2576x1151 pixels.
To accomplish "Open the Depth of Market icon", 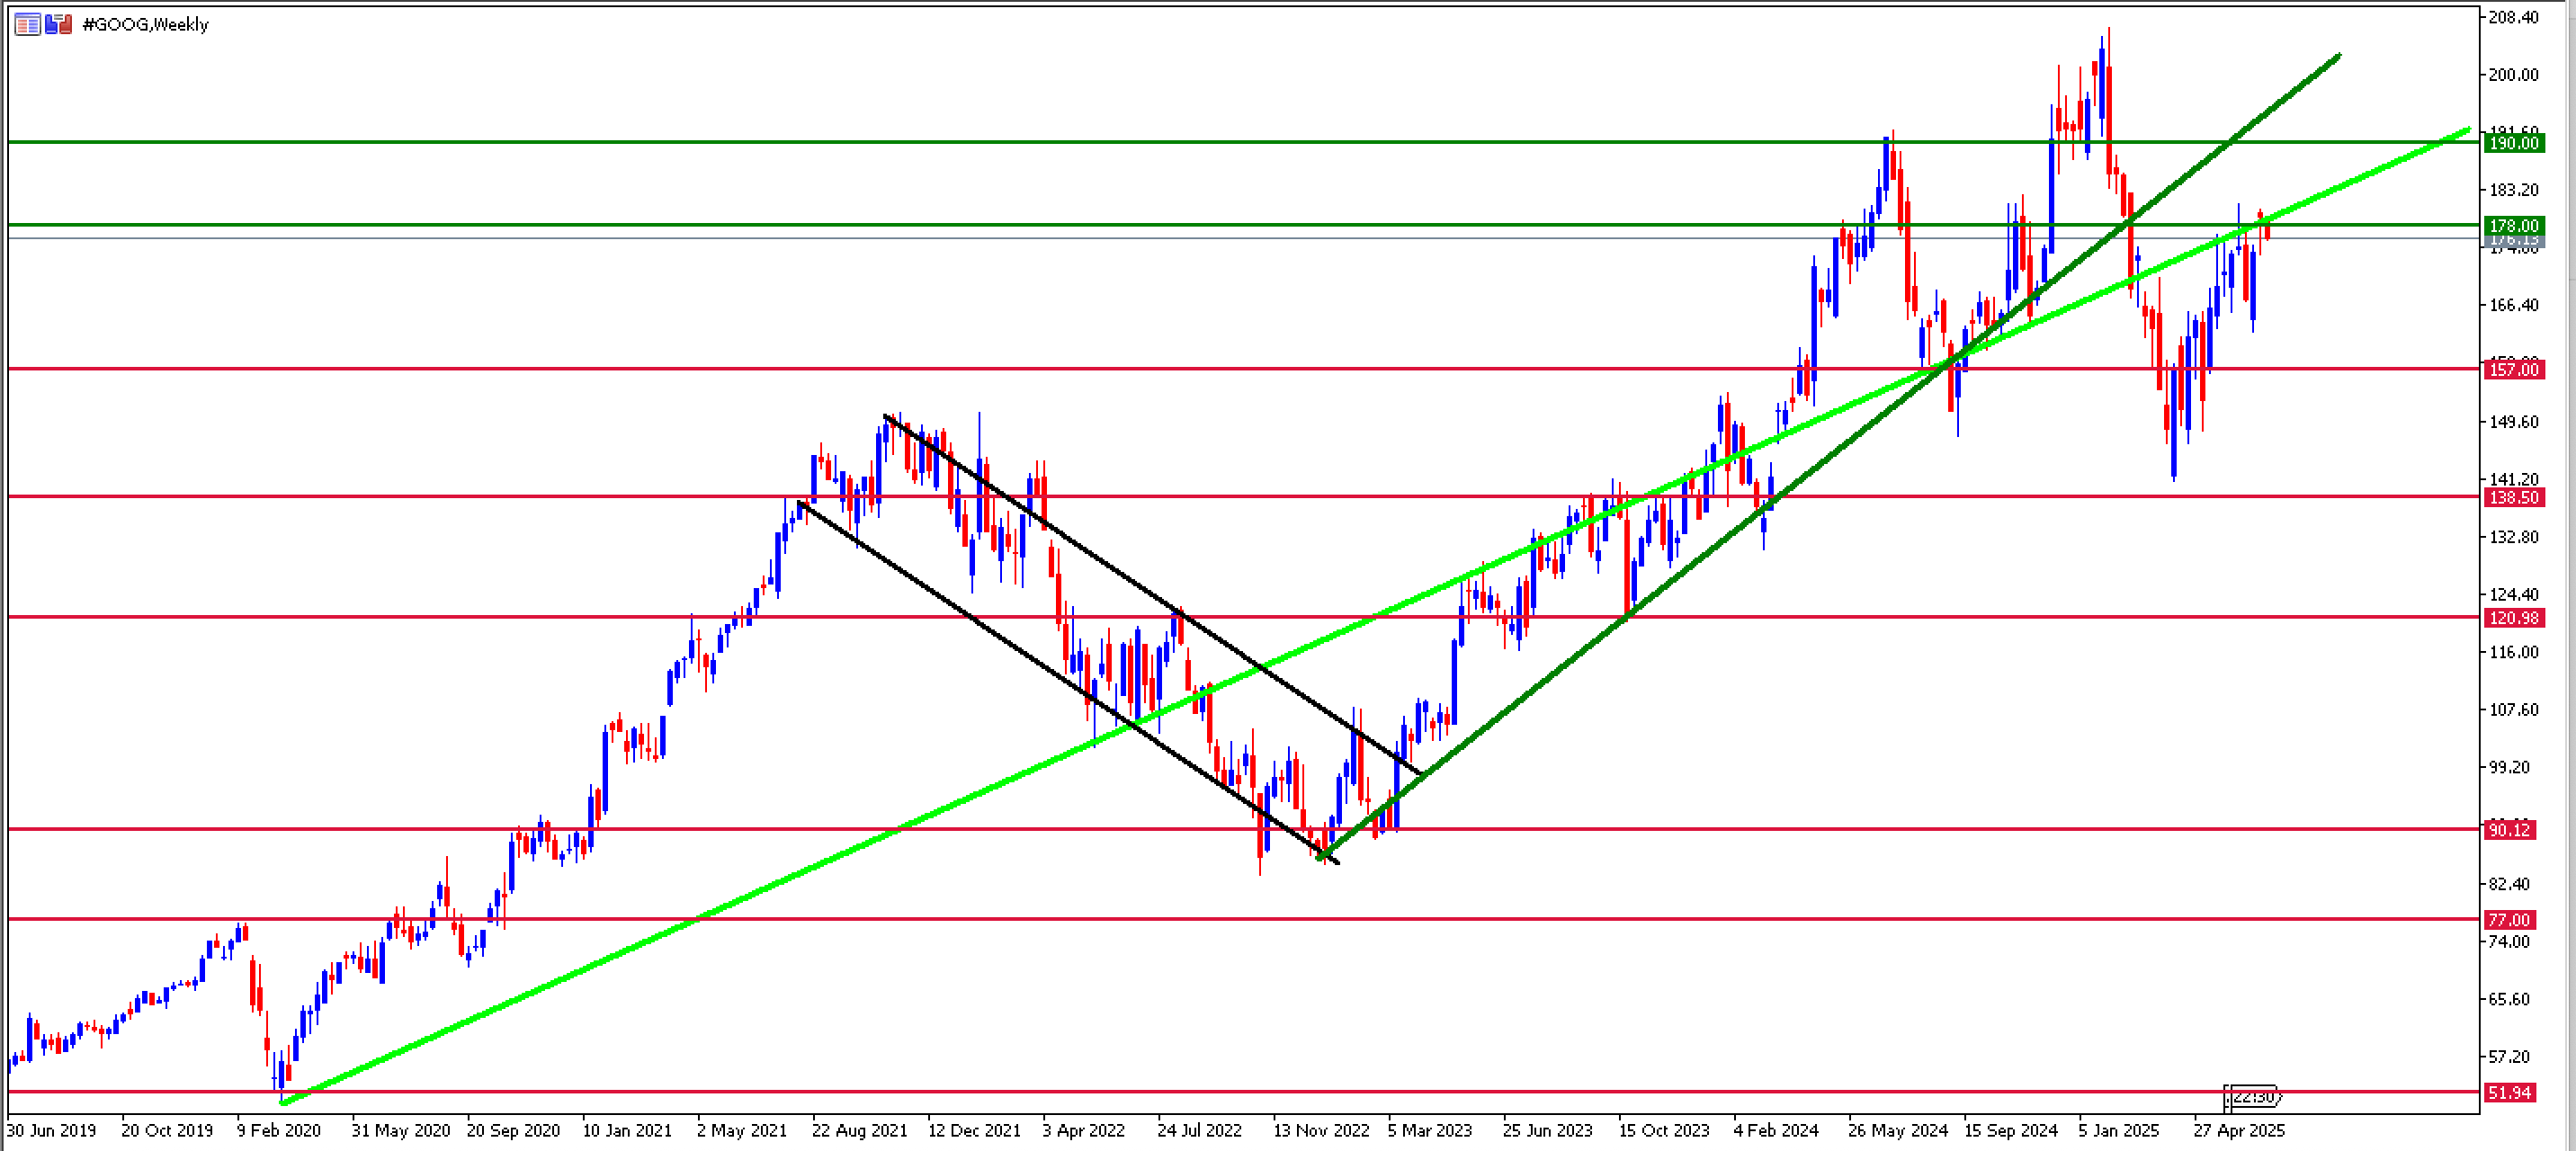I will pos(27,24).
